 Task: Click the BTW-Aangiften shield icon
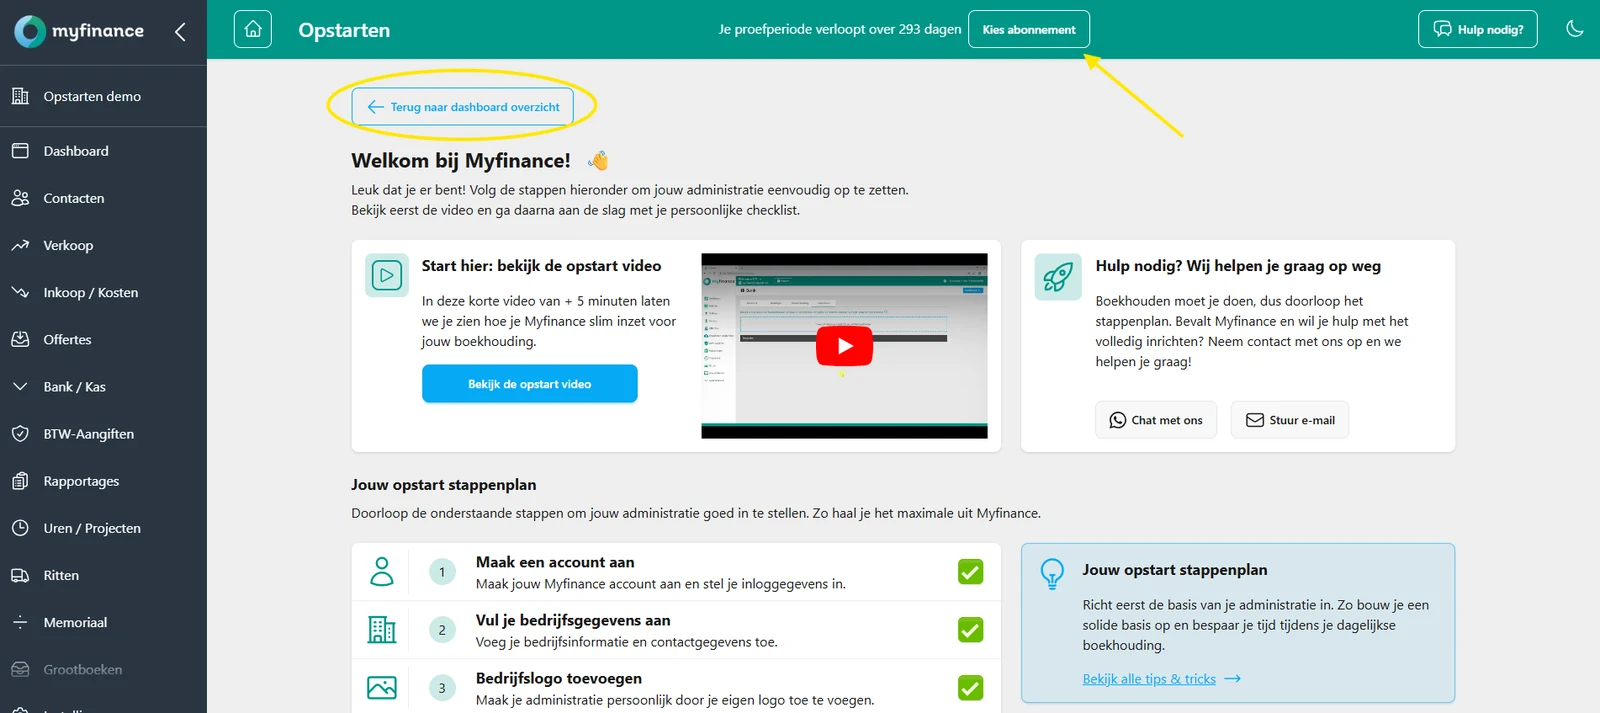[x=20, y=433]
